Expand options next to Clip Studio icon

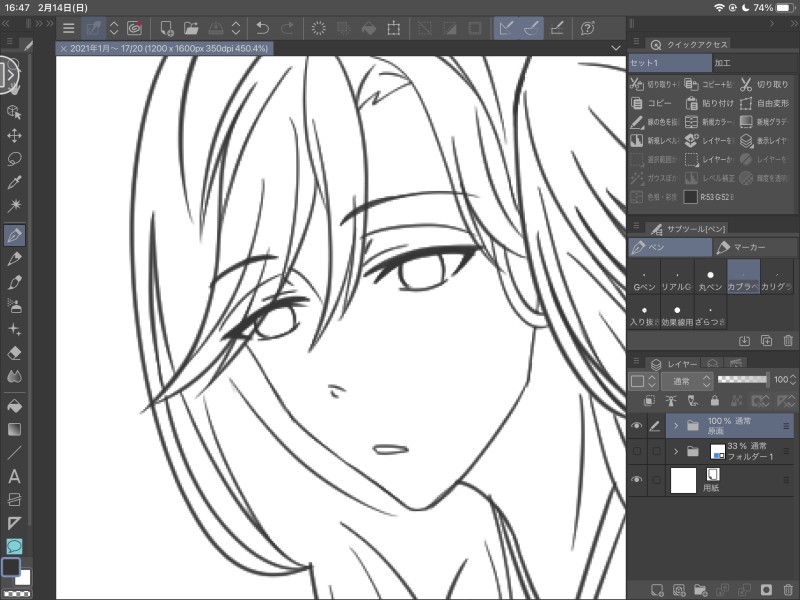point(114,28)
